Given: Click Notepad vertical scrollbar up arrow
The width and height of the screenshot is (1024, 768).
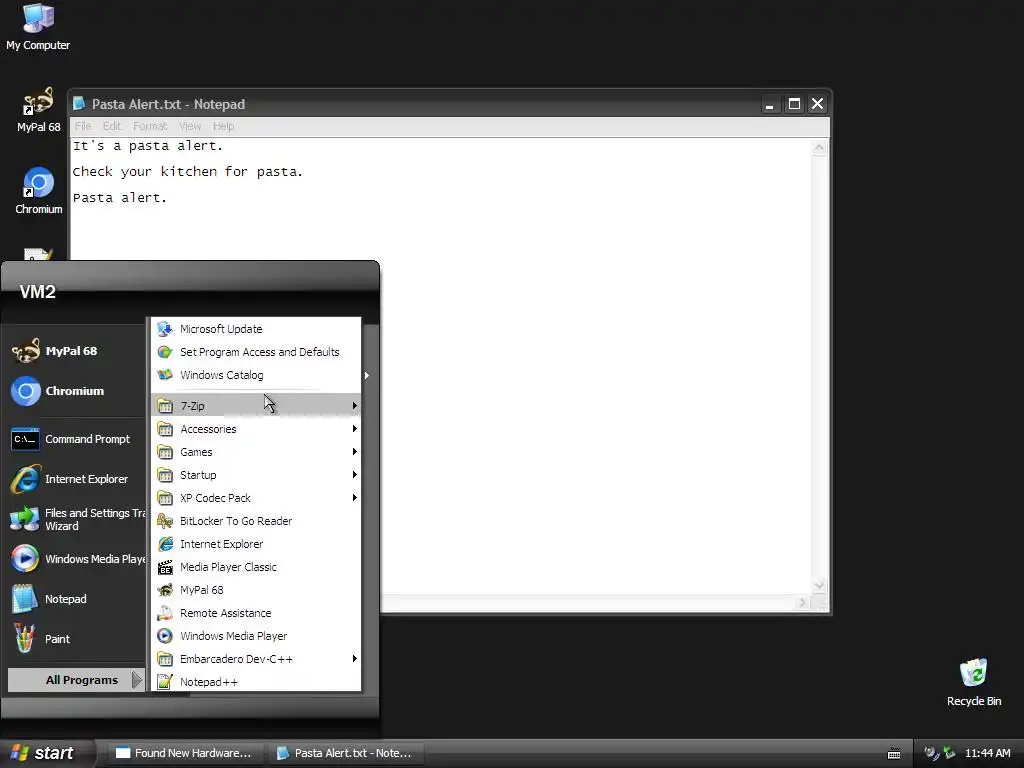Looking at the screenshot, I should point(819,148).
